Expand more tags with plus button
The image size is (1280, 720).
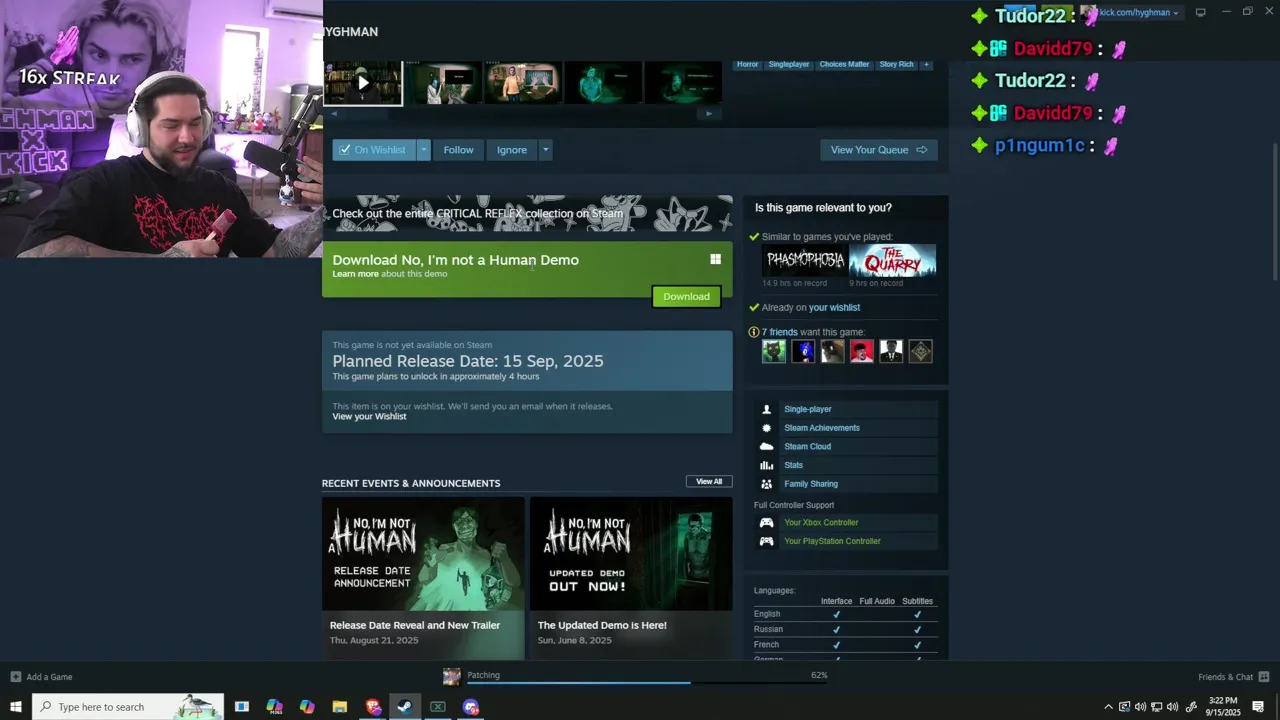click(x=926, y=64)
